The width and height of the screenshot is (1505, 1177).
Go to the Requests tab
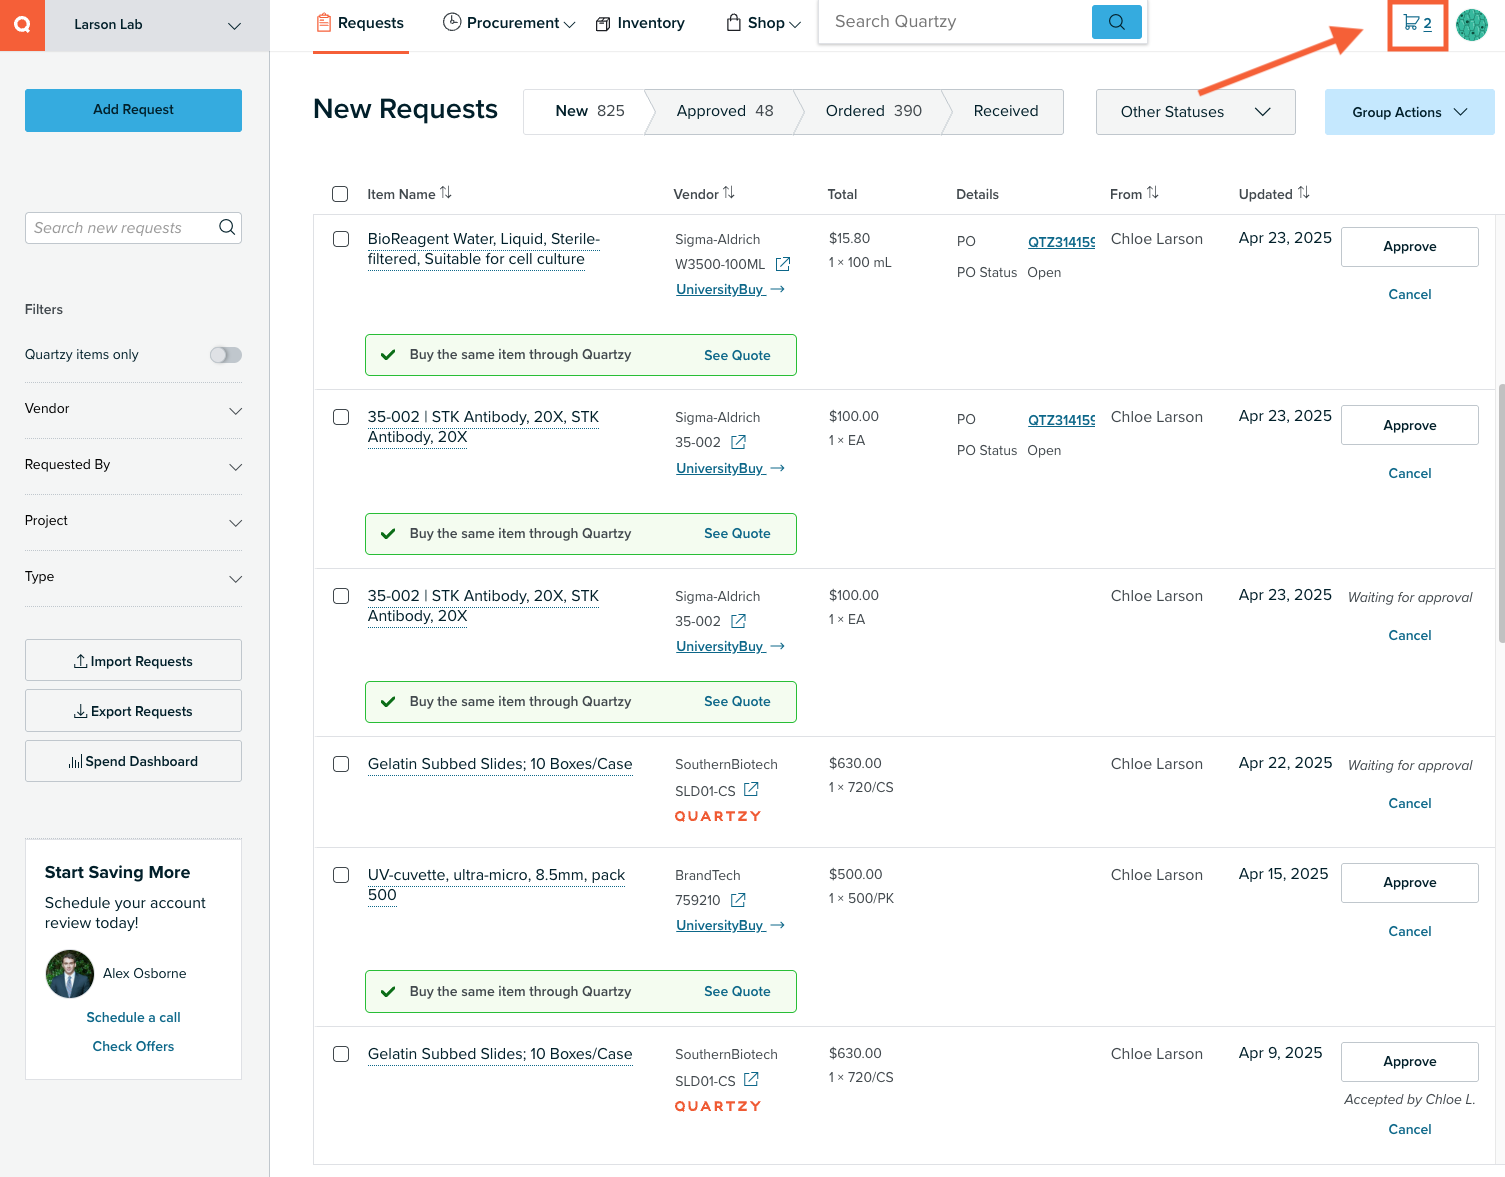pyautogui.click(x=361, y=23)
